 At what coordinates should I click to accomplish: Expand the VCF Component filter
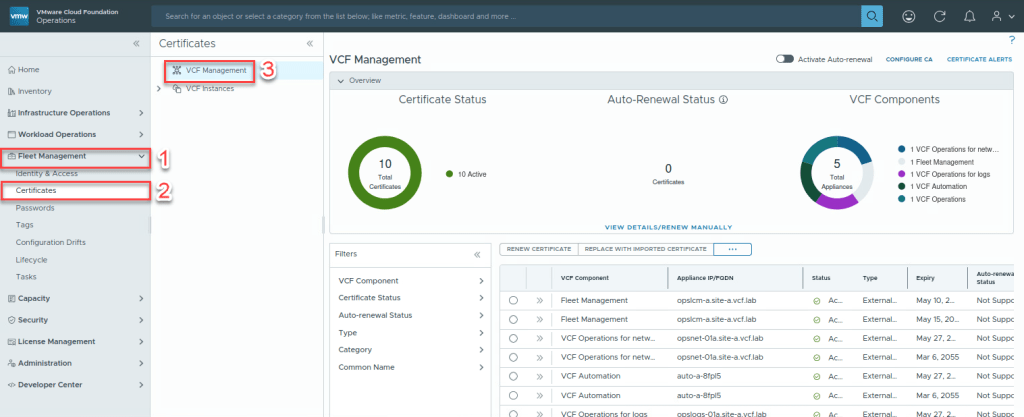click(x=481, y=281)
